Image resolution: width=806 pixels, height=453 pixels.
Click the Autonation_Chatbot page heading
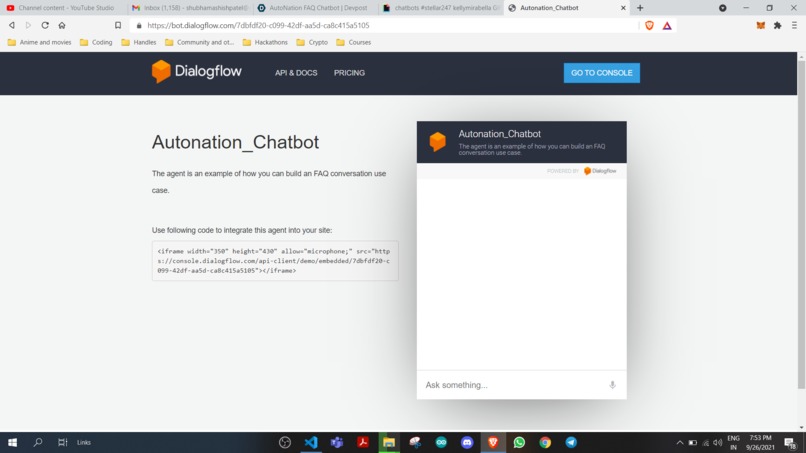(235, 142)
